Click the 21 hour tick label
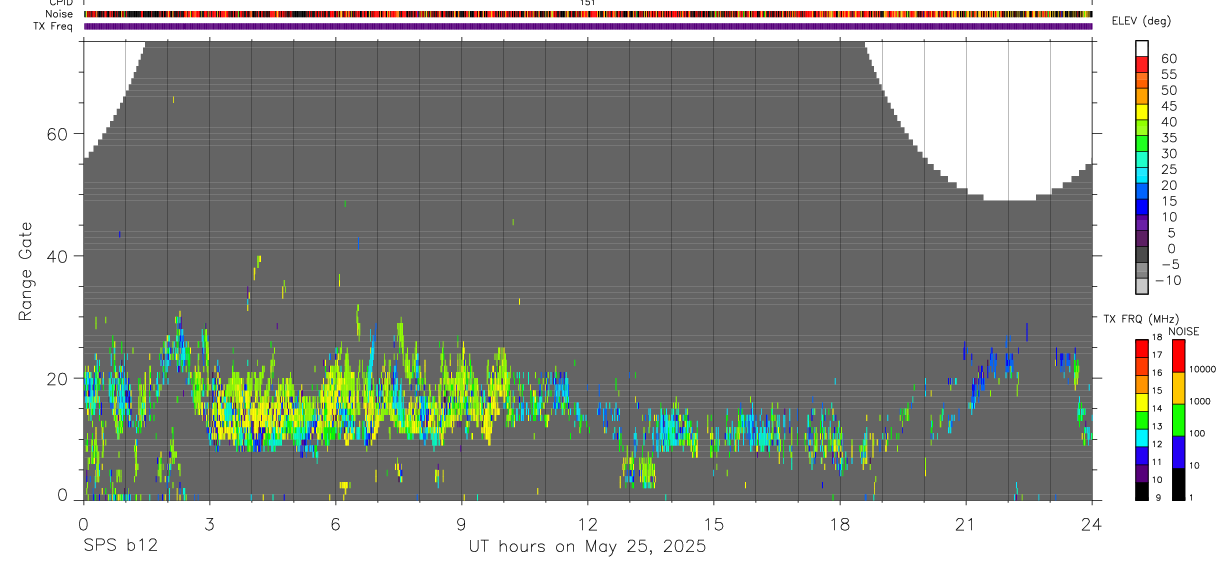Viewport: 1228px width, 567px height. pyautogui.click(x=966, y=523)
